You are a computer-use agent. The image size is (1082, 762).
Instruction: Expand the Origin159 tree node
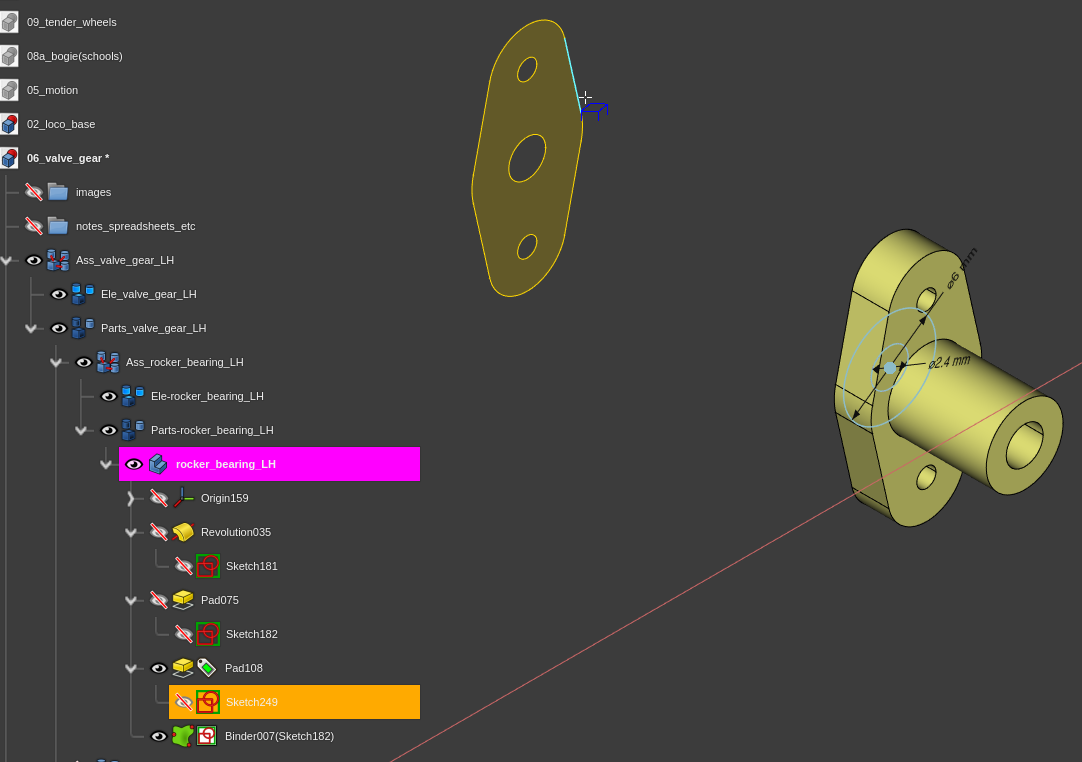point(131,498)
